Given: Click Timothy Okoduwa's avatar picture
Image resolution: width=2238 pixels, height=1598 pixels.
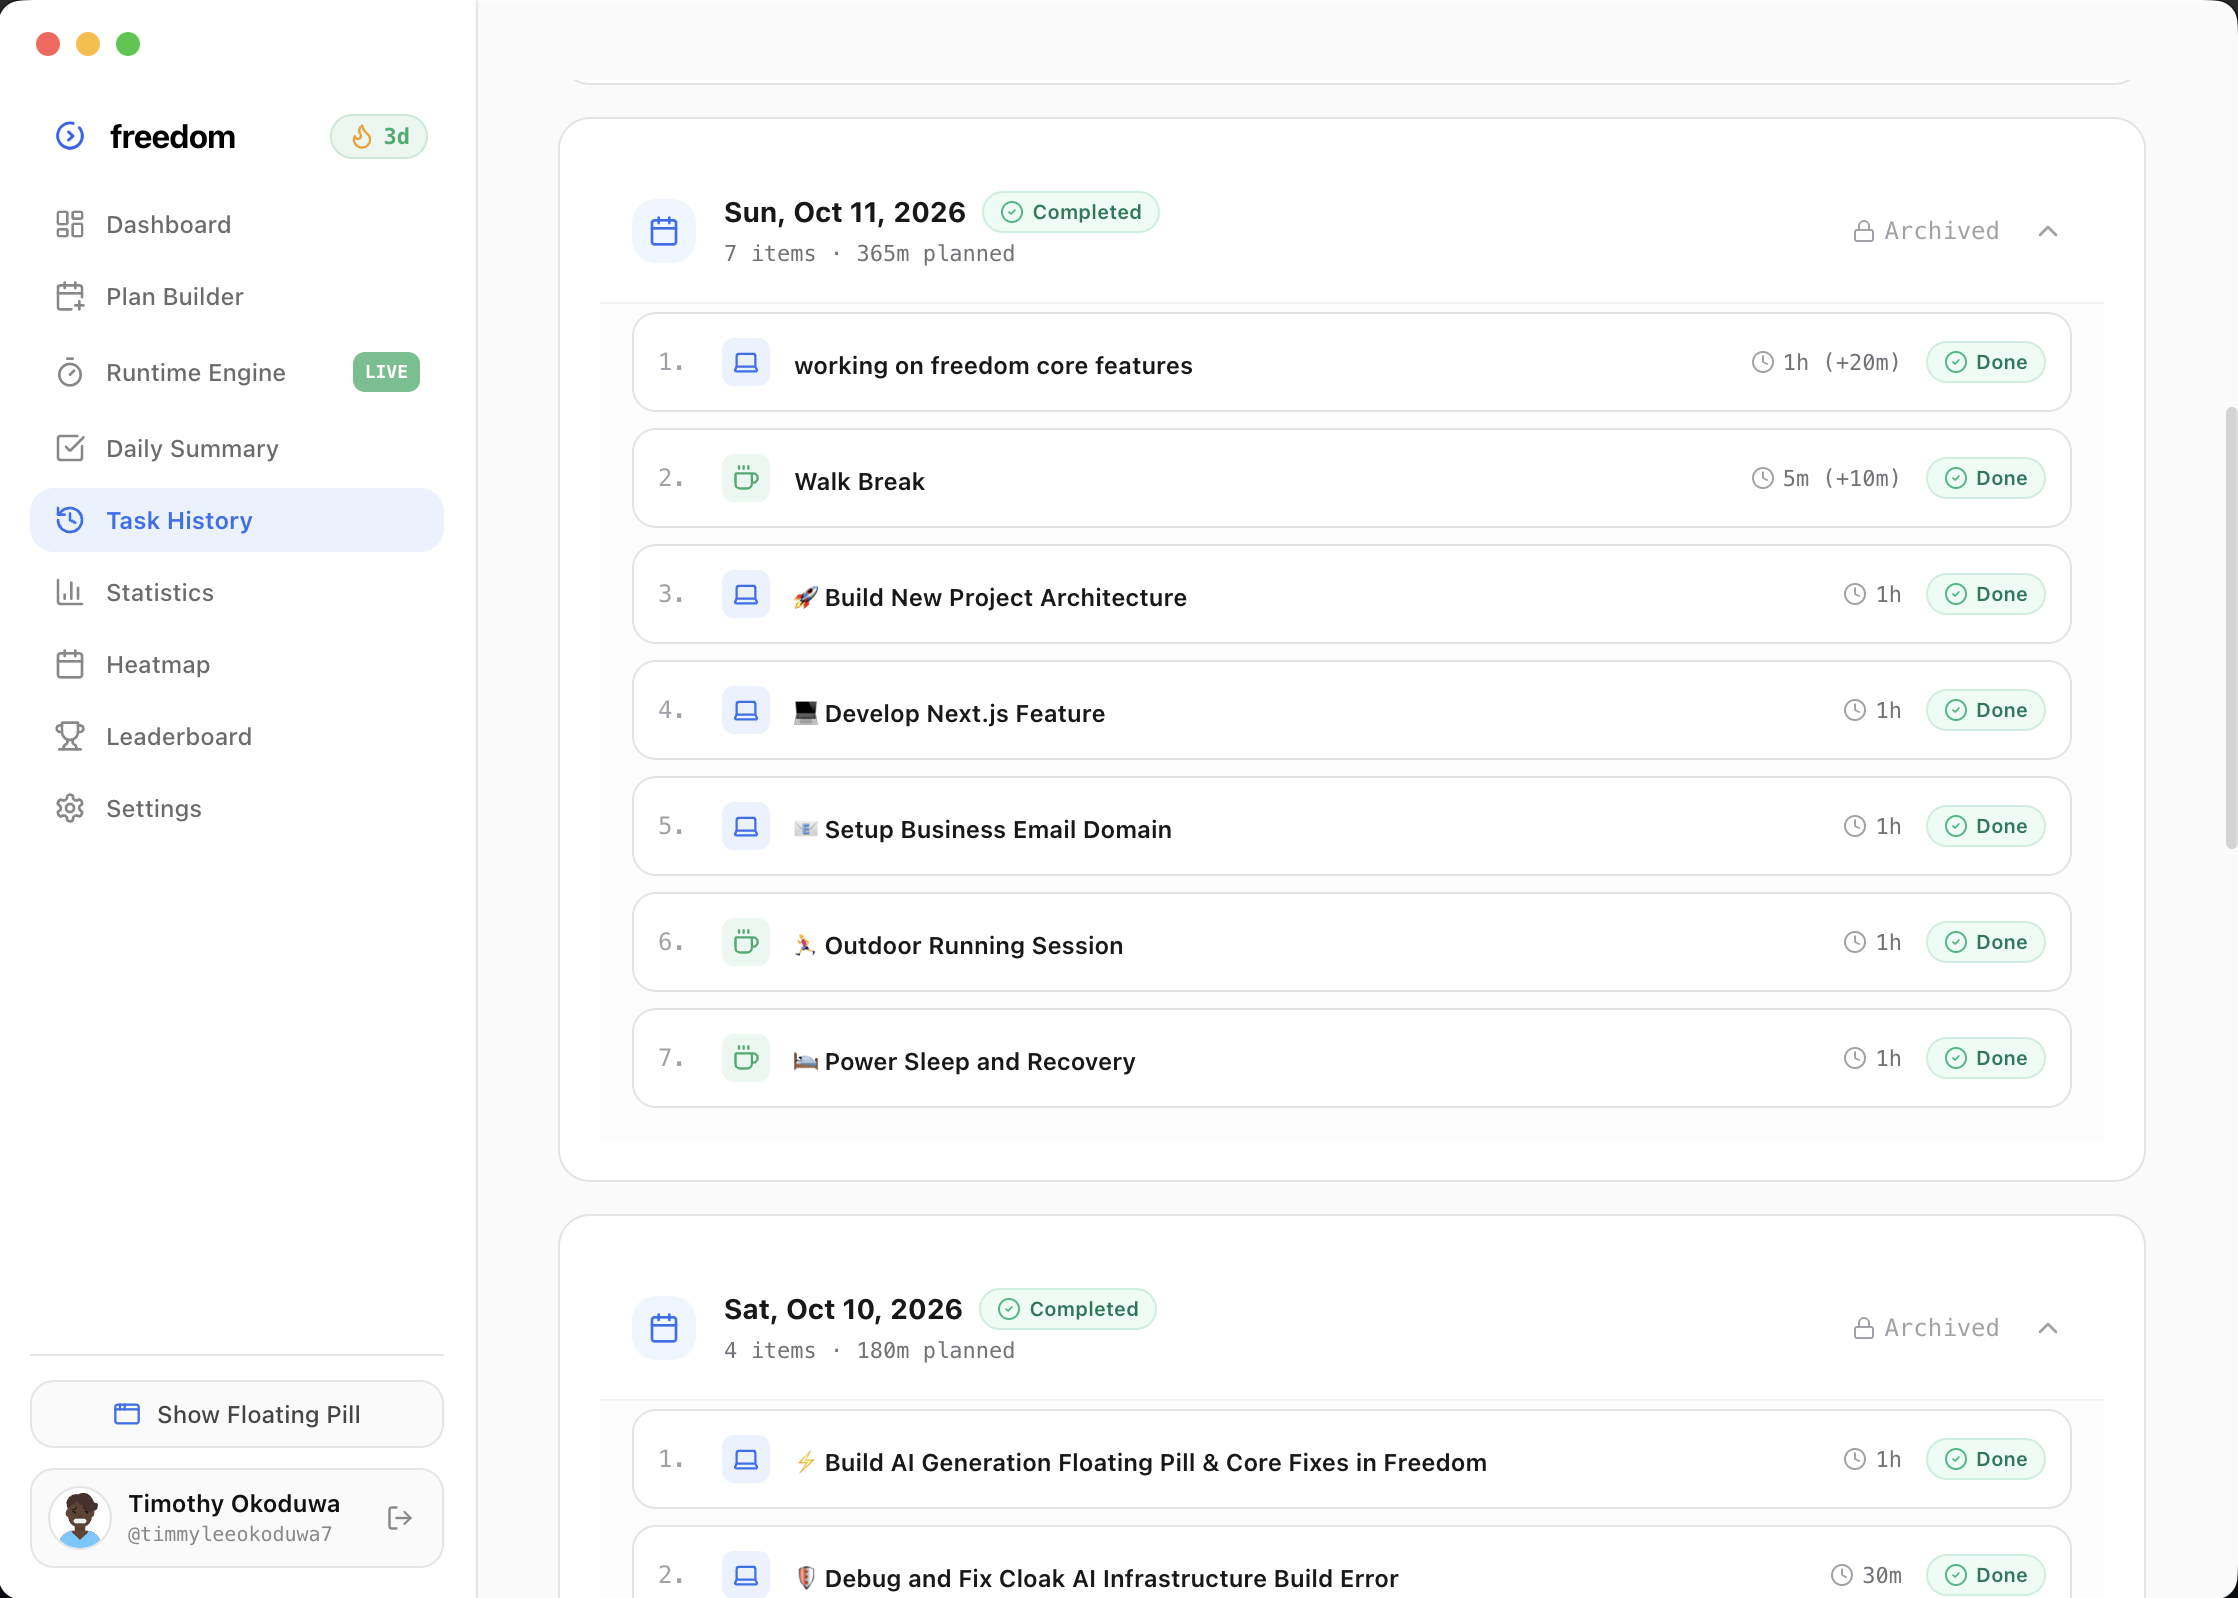Looking at the screenshot, I should tap(80, 1518).
